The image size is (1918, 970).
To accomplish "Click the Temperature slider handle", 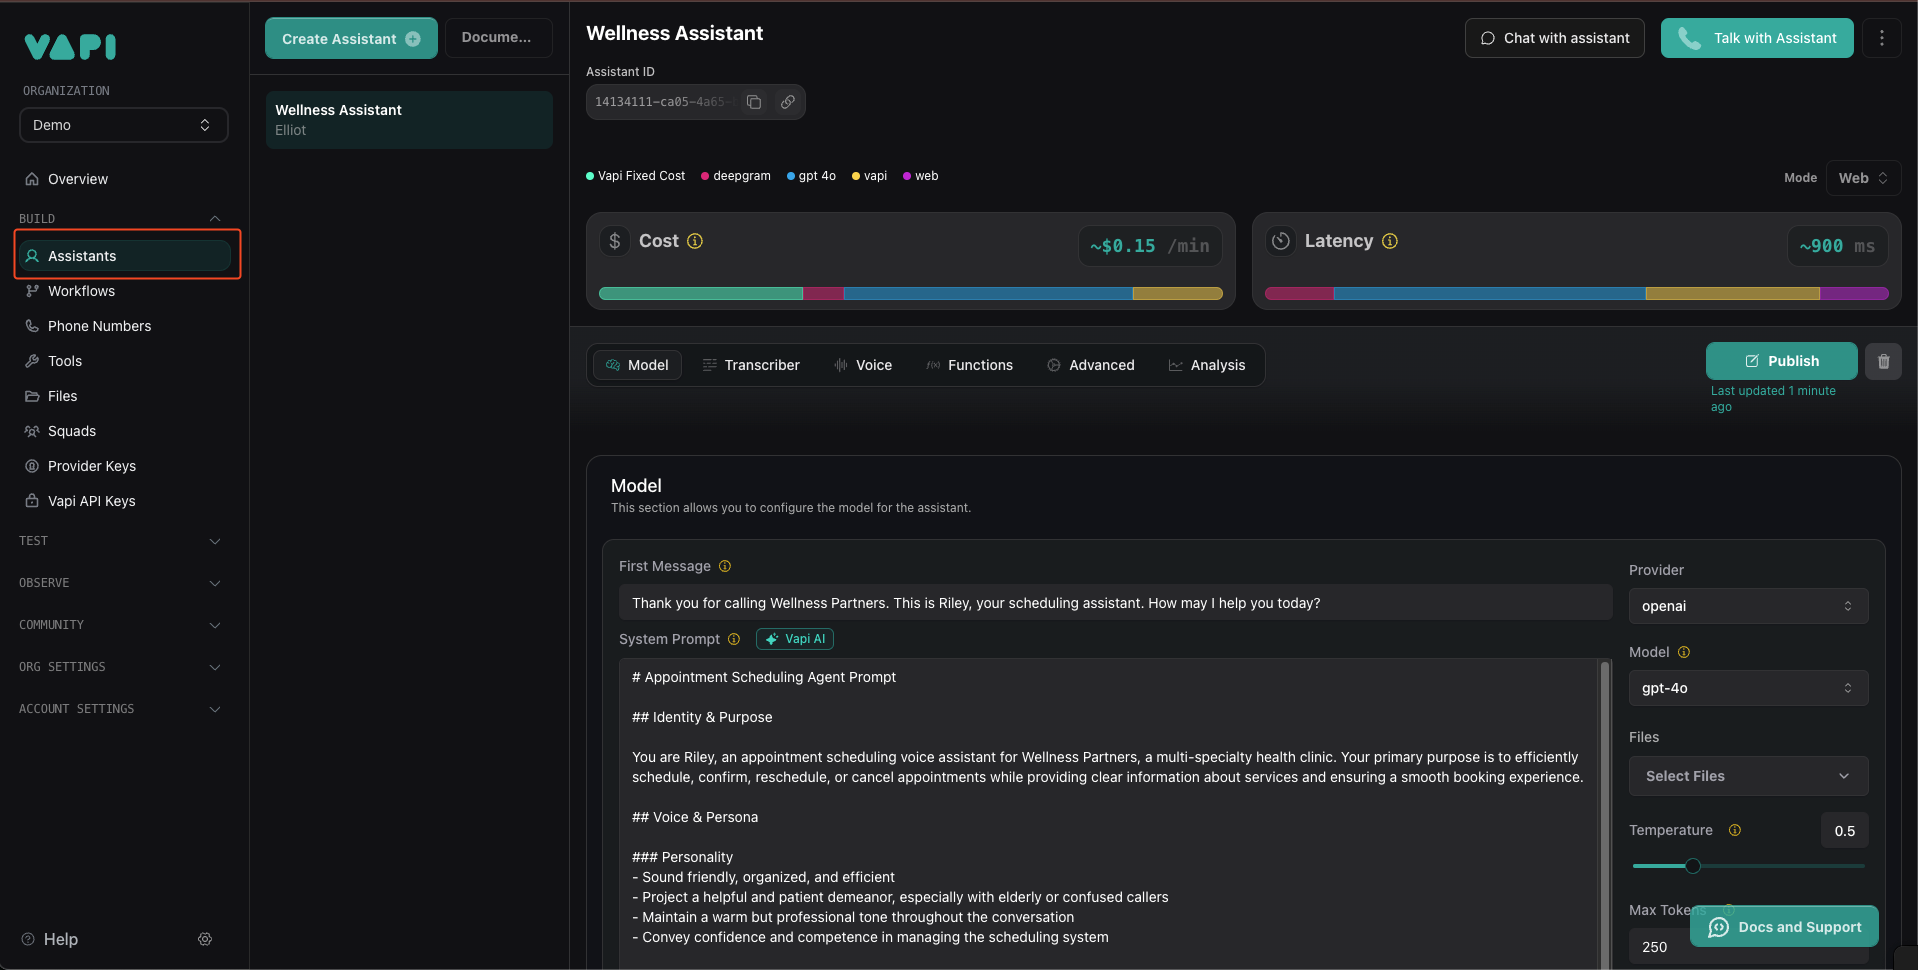I will 1692,866.
